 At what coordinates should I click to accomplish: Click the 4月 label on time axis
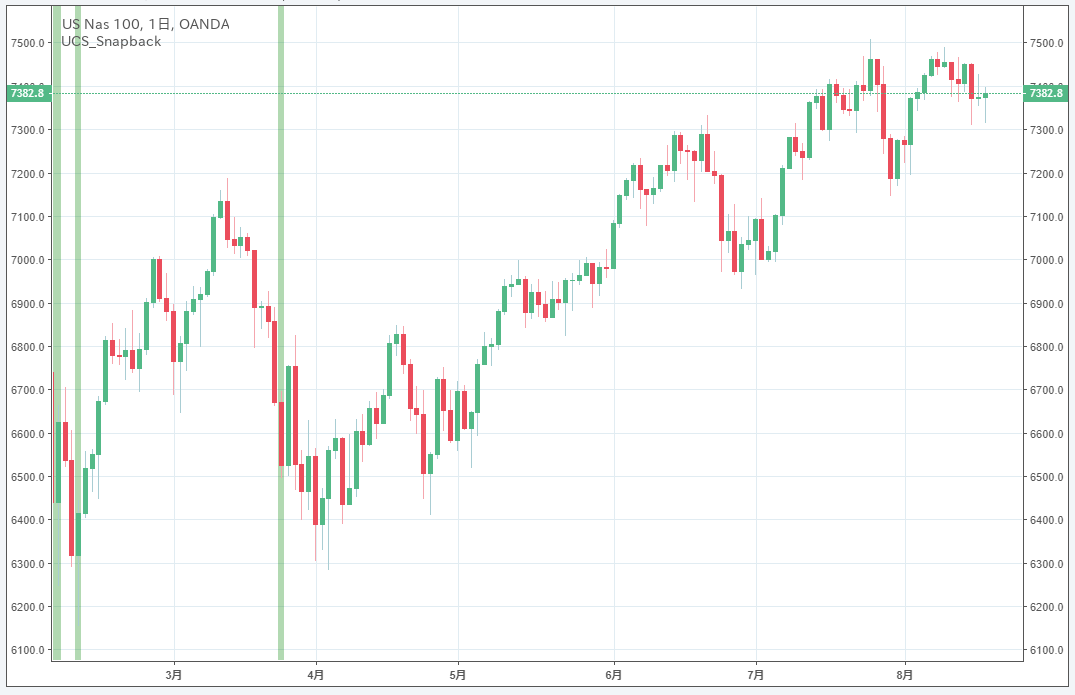[x=316, y=675]
